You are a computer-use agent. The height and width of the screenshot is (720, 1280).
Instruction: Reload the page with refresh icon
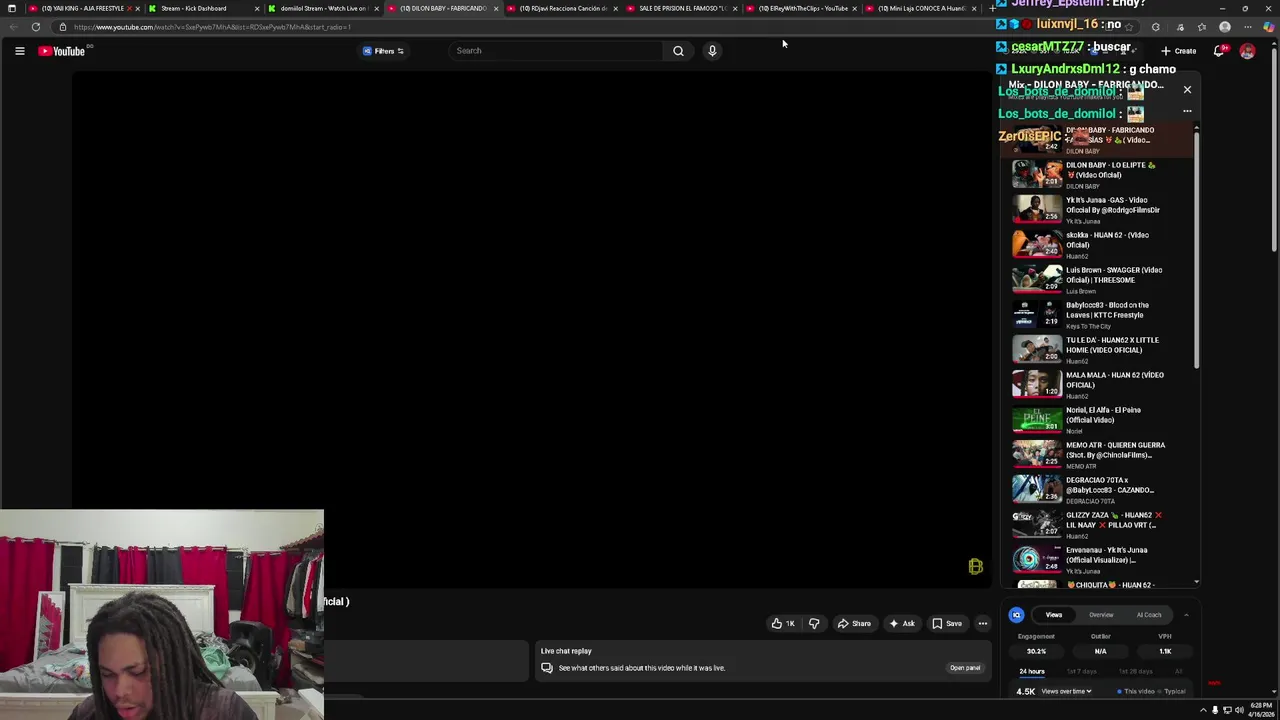point(36,27)
